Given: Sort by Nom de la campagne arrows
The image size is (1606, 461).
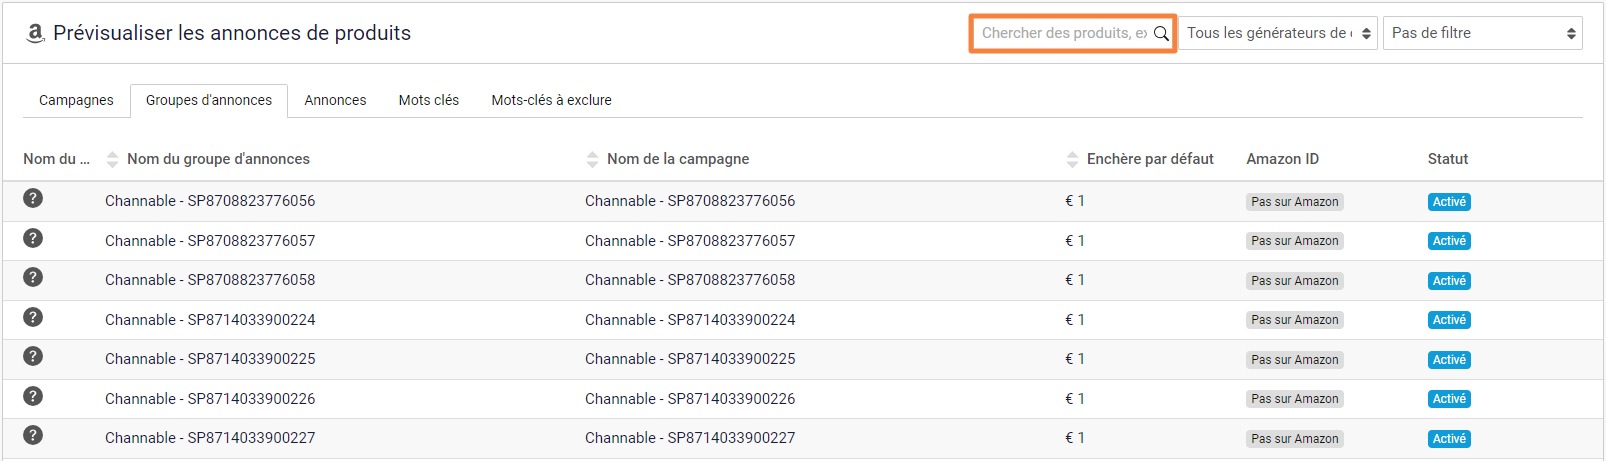Looking at the screenshot, I should tap(592, 159).
